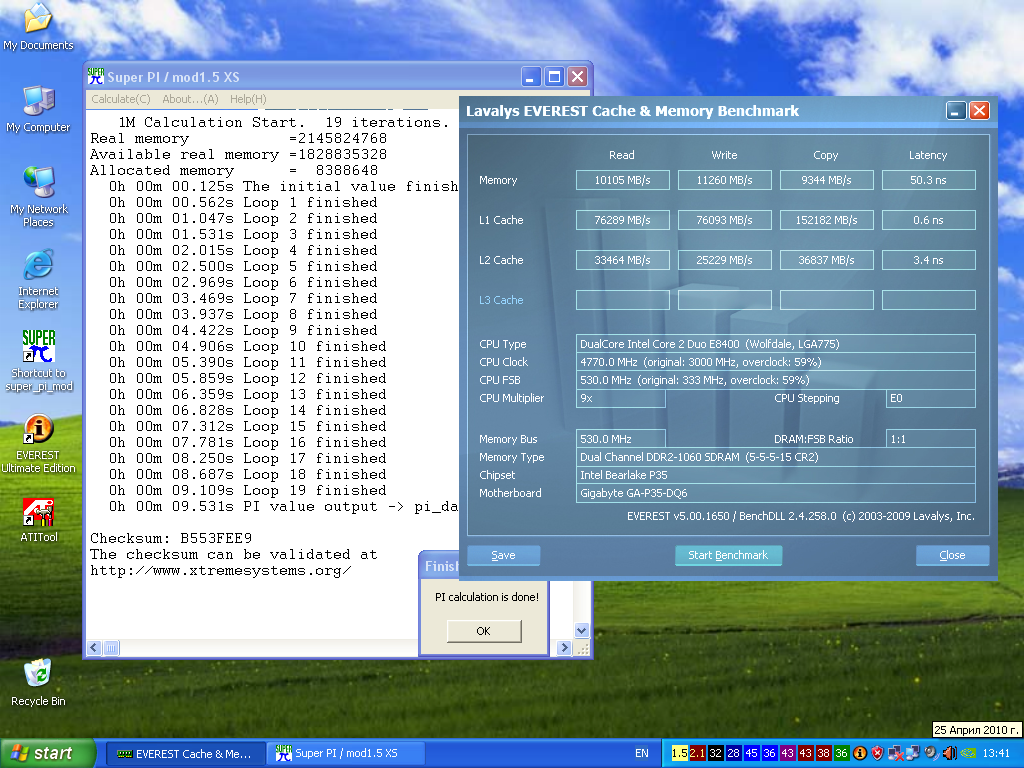Image resolution: width=1024 pixels, height=768 pixels.
Task: Select the super_pi_mod shortcut icon on desktop
Action: click(x=39, y=360)
